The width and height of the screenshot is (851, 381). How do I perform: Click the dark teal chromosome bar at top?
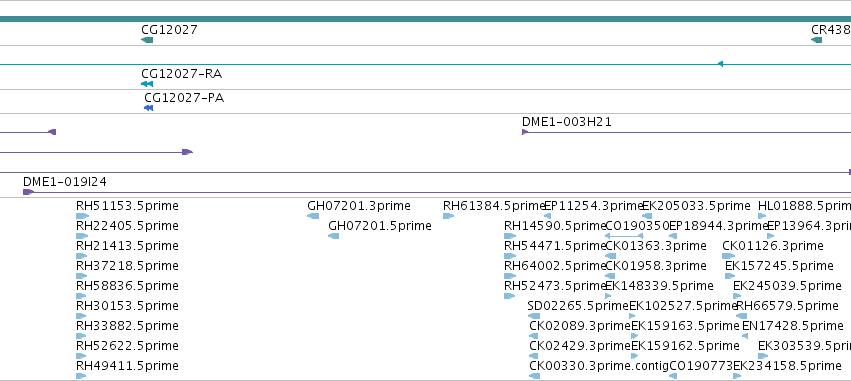426,19
